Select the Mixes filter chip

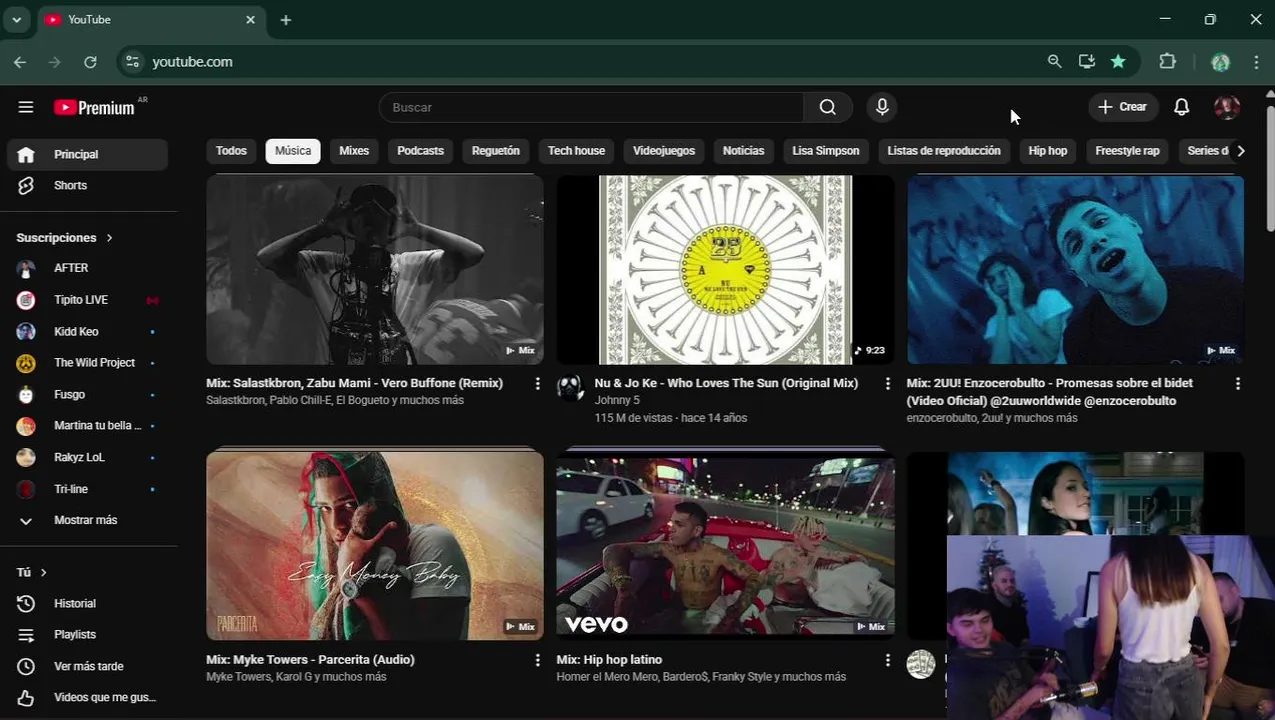tap(354, 151)
